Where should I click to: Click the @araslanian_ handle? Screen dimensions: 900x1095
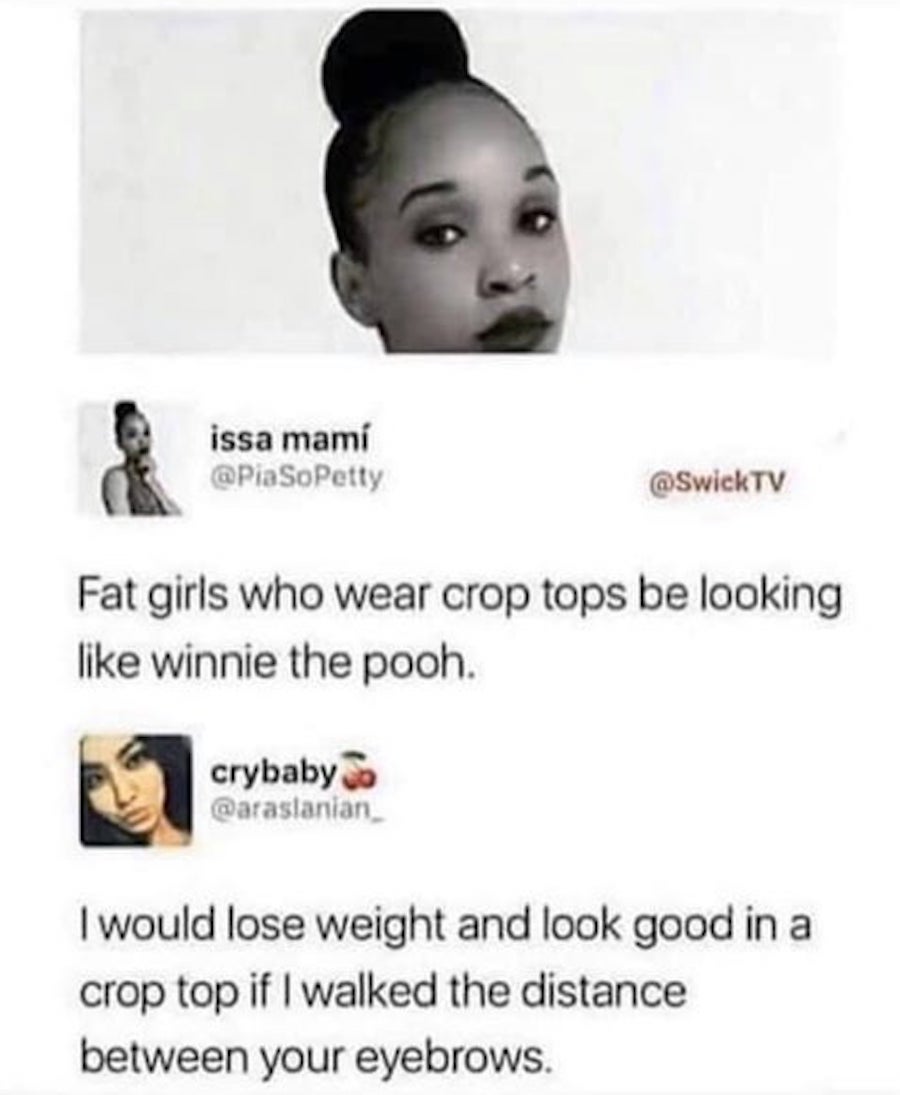coord(295,811)
